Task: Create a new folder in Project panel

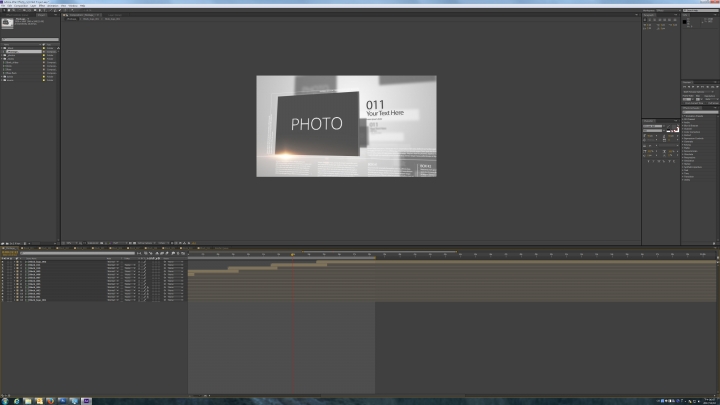Action: pyautogui.click(x=7, y=244)
